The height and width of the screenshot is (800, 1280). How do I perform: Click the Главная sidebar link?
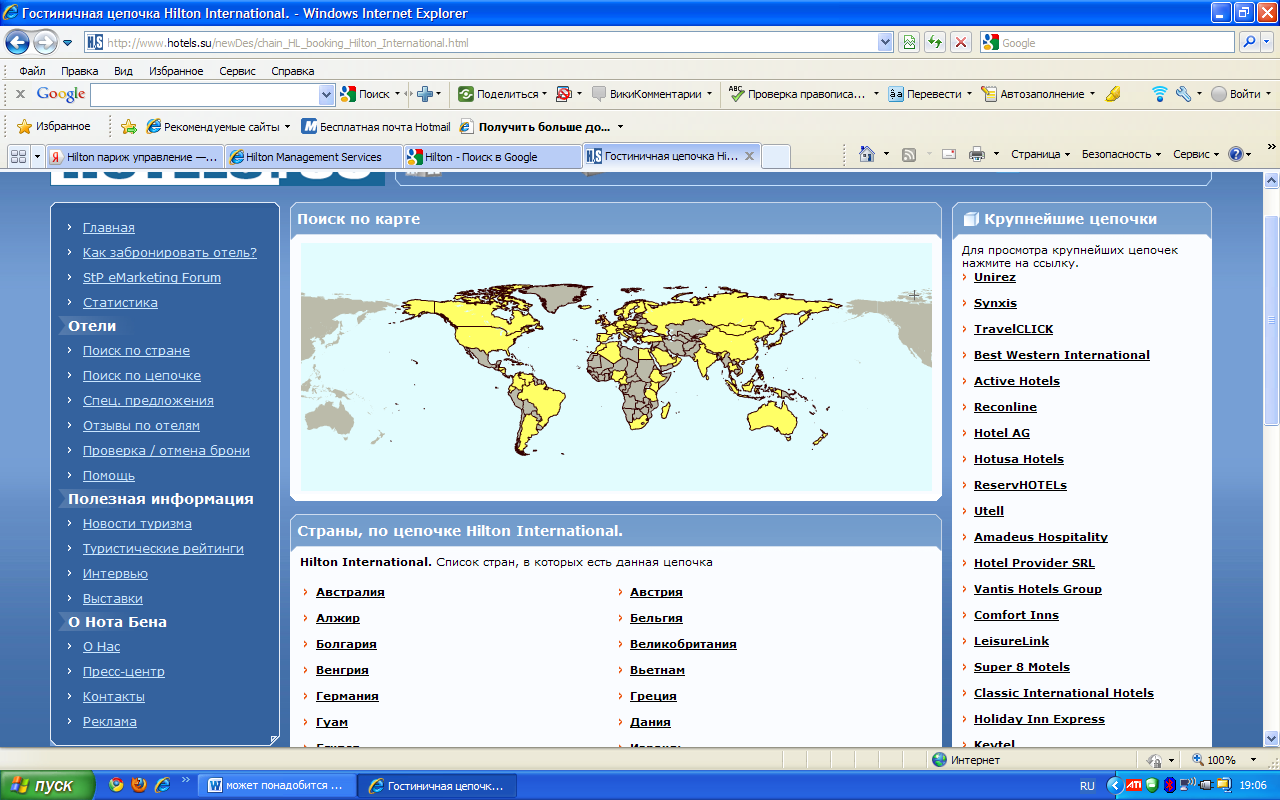click(108, 227)
